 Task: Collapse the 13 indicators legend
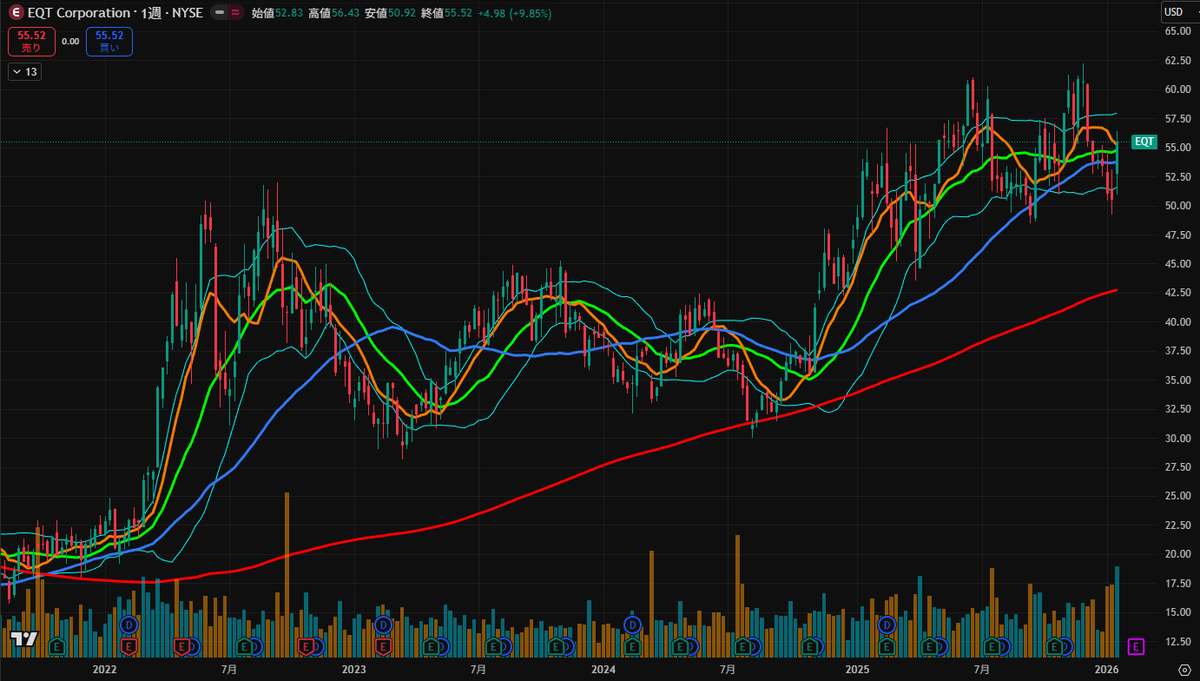pos(24,72)
